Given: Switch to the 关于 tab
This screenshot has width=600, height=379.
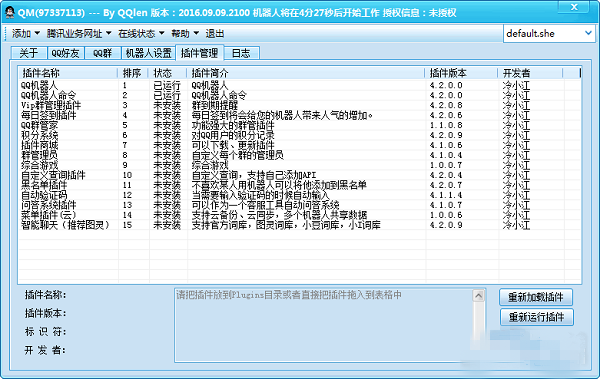Looking at the screenshot, I should point(29,53).
